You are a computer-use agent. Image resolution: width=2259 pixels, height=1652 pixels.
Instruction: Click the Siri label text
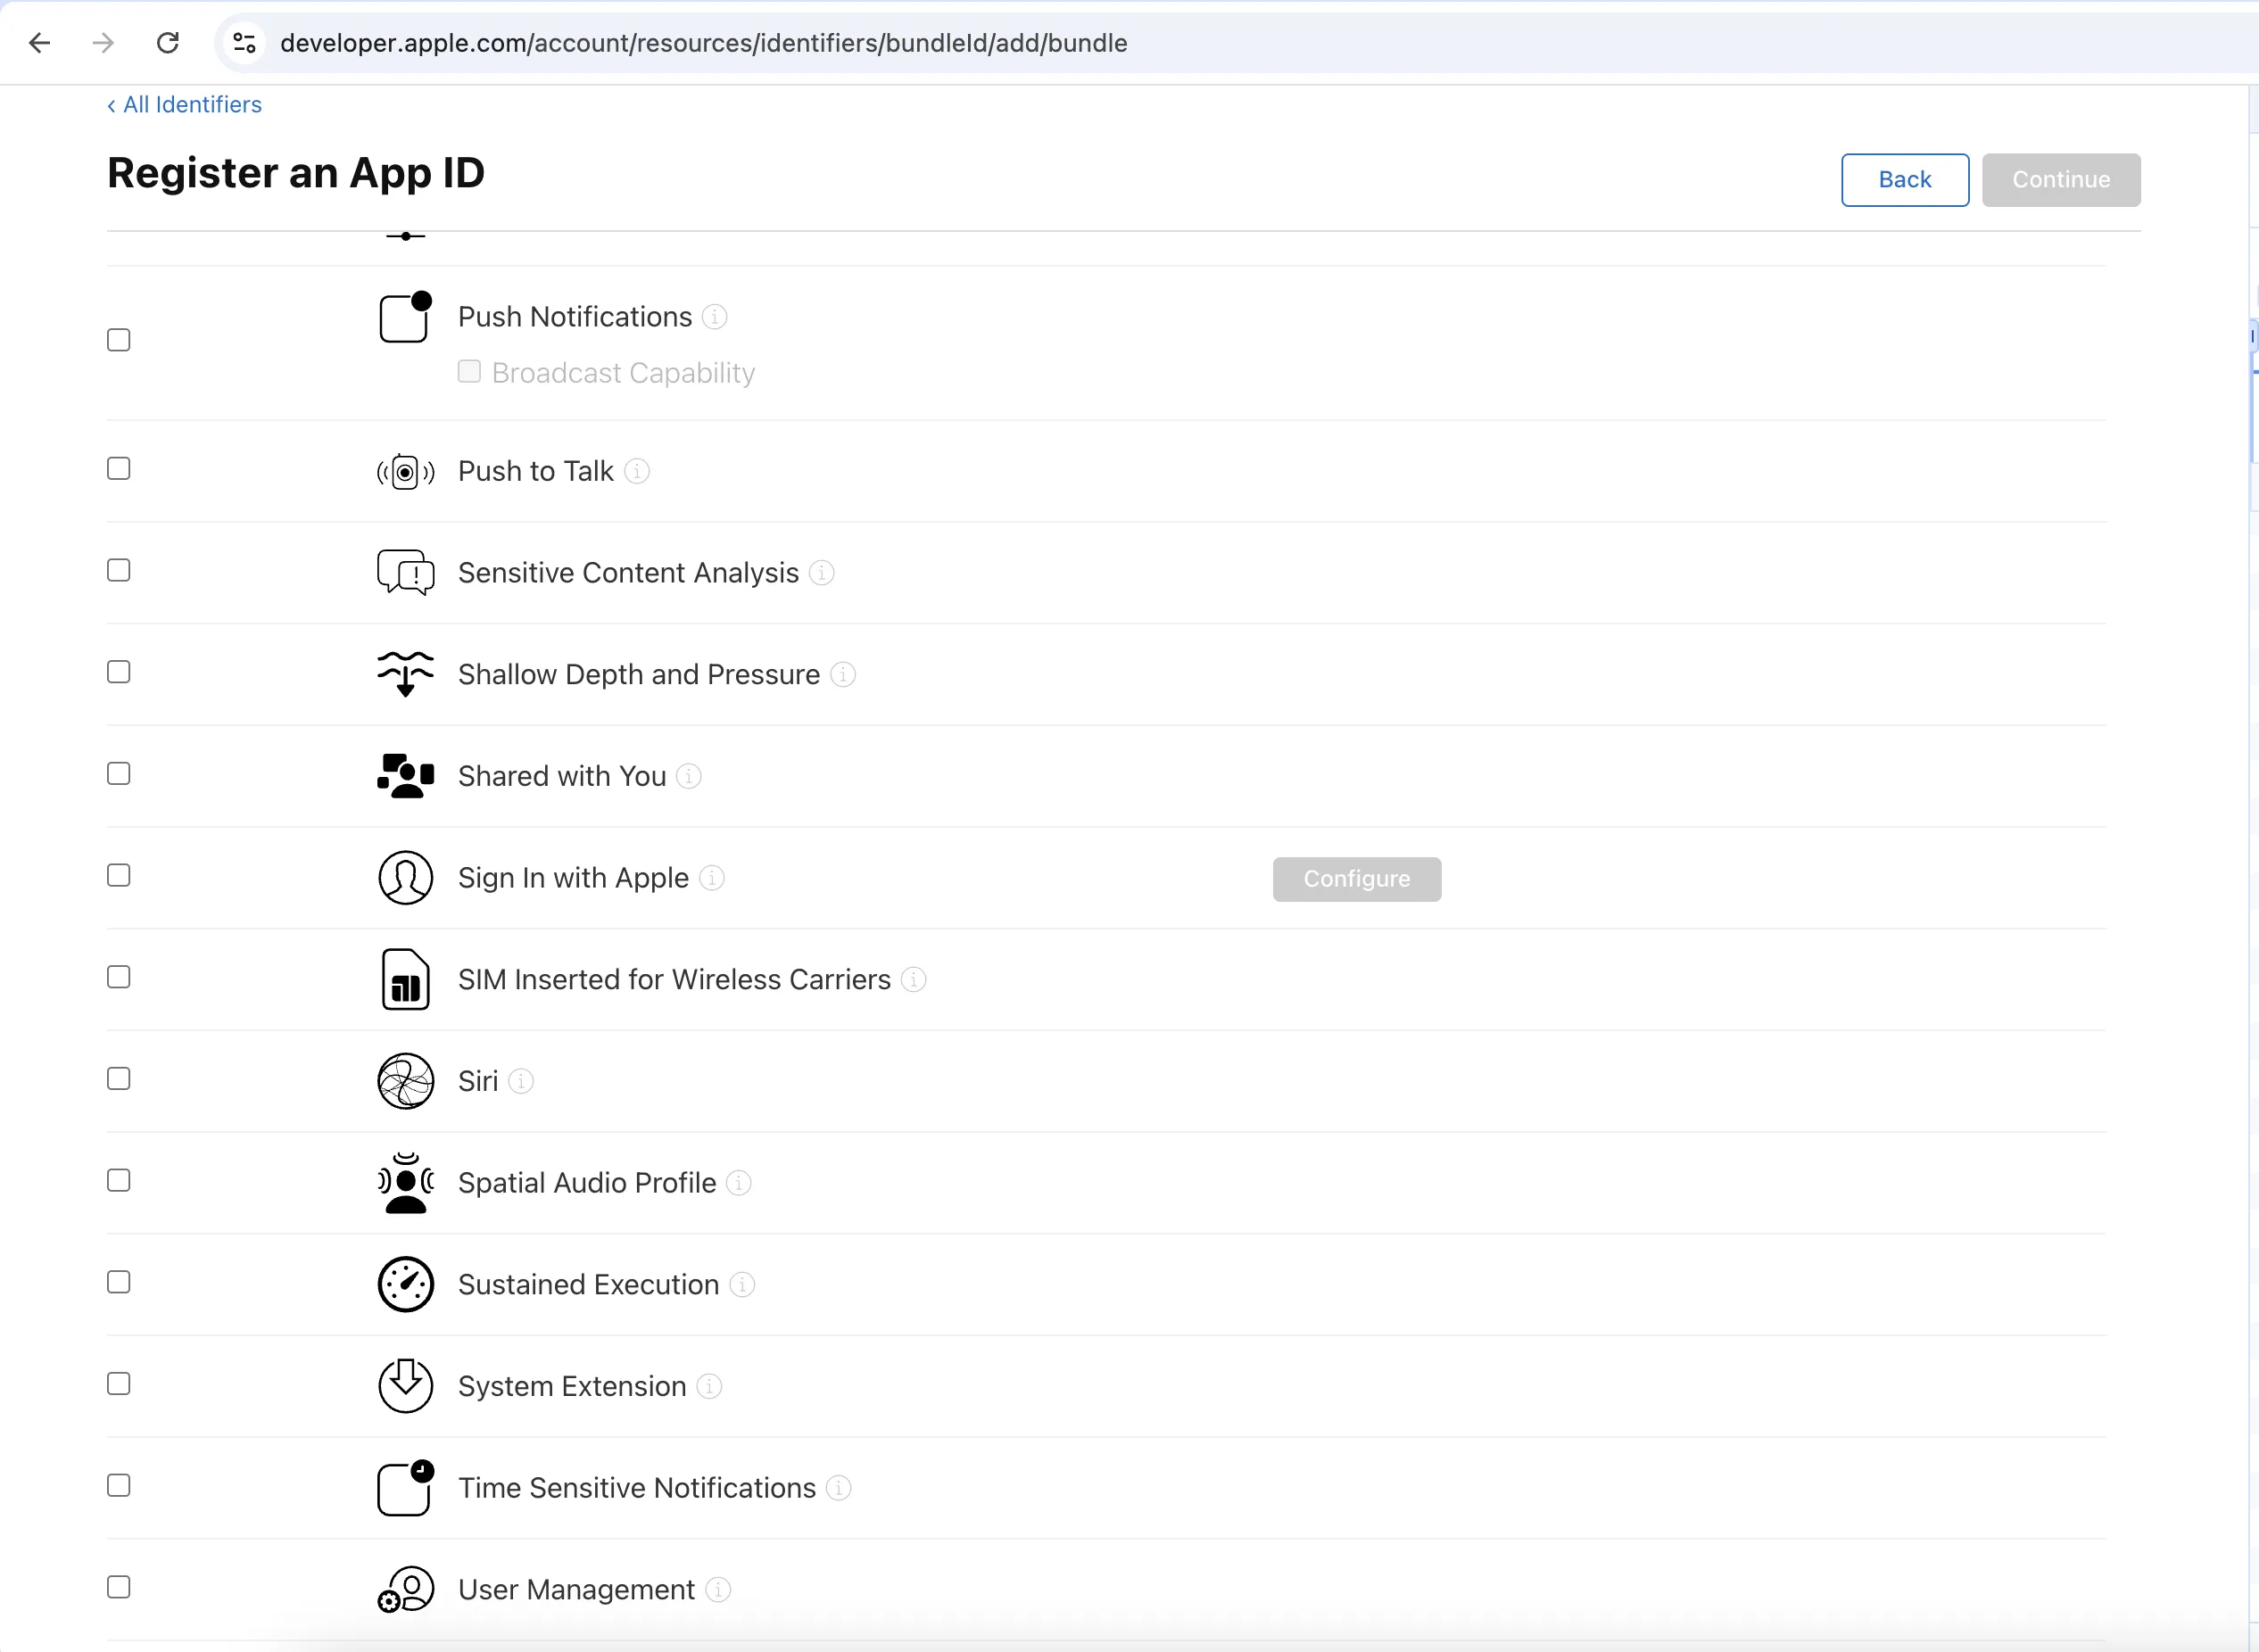click(x=478, y=1081)
